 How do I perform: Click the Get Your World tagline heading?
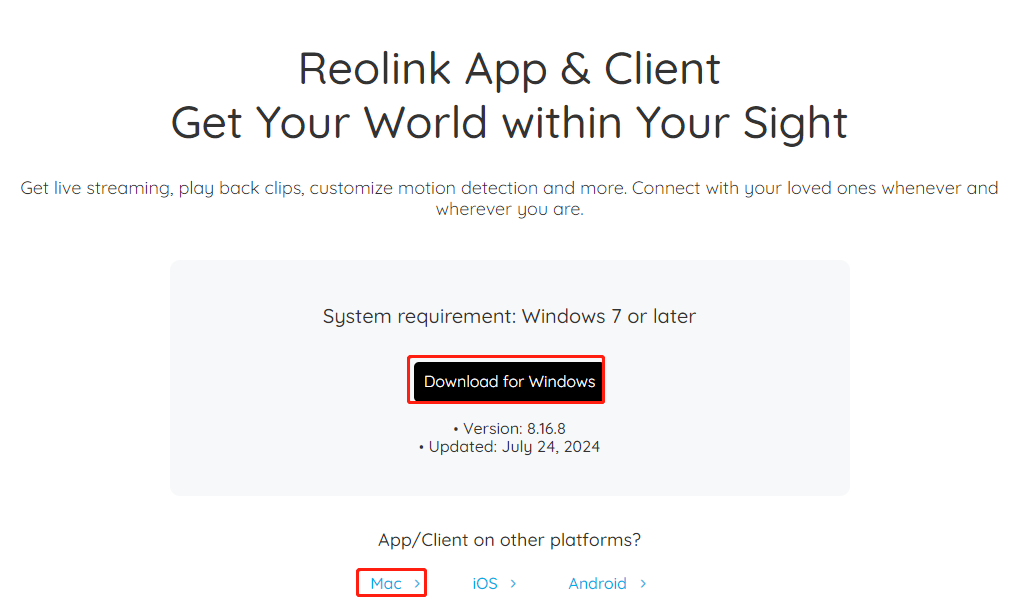tap(509, 122)
